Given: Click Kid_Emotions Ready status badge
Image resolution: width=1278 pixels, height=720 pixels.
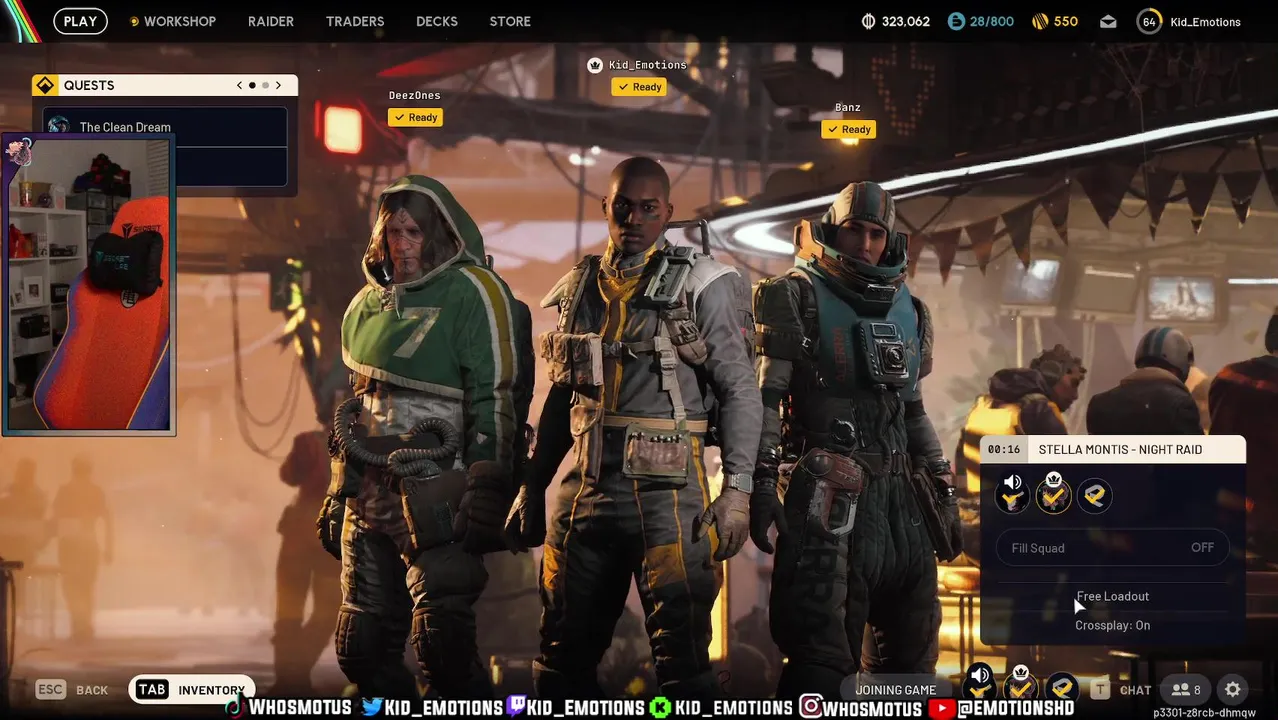Looking at the screenshot, I should pyautogui.click(x=639, y=87).
